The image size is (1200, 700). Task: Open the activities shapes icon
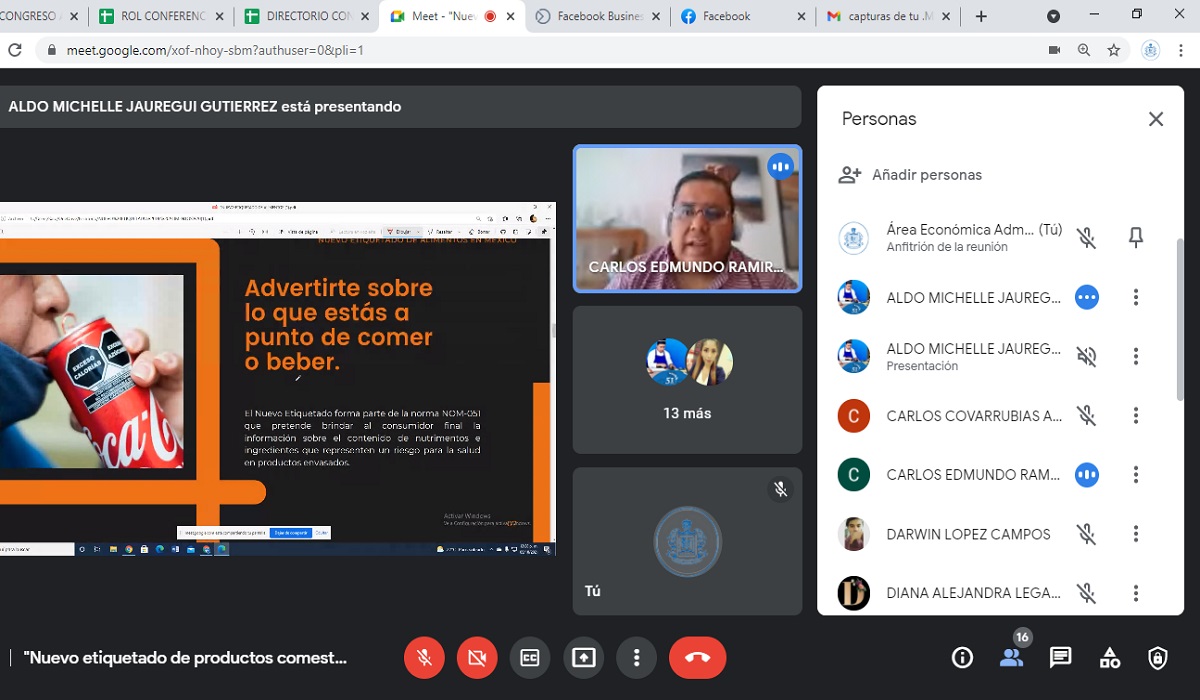1109,658
